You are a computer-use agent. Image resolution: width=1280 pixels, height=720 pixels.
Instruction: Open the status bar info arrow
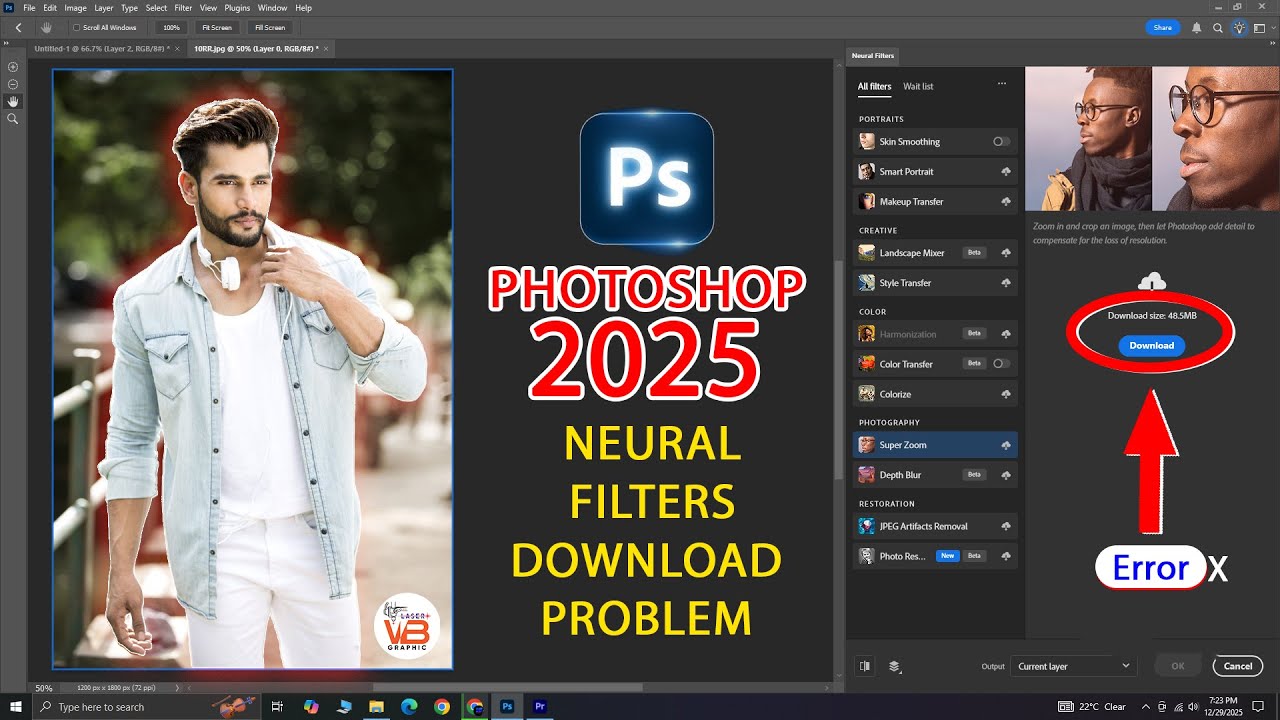tap(178, 688)
